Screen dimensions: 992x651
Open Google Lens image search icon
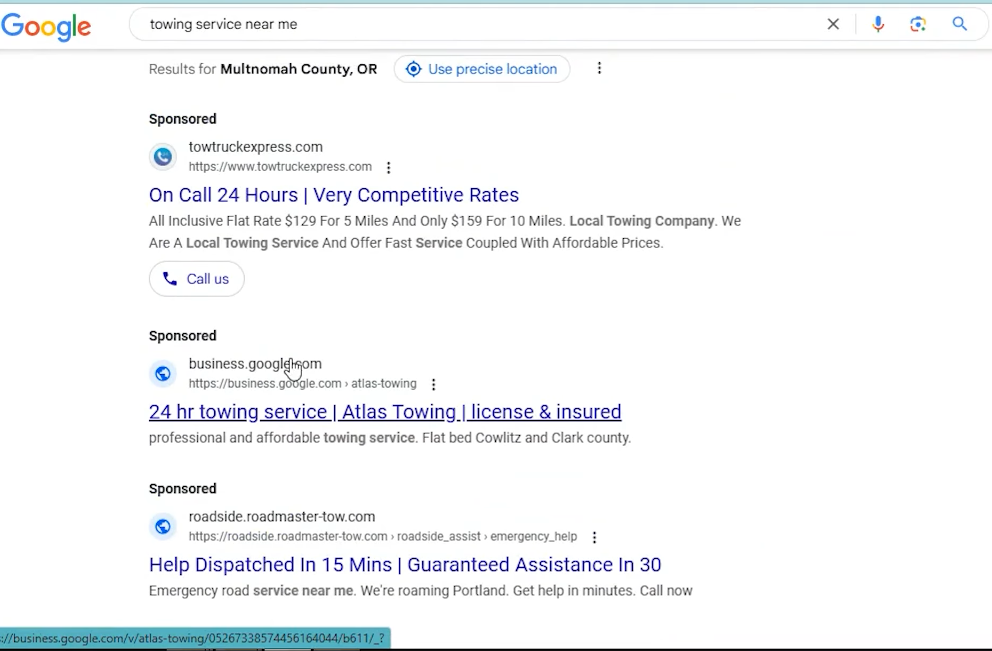(918, 24)
